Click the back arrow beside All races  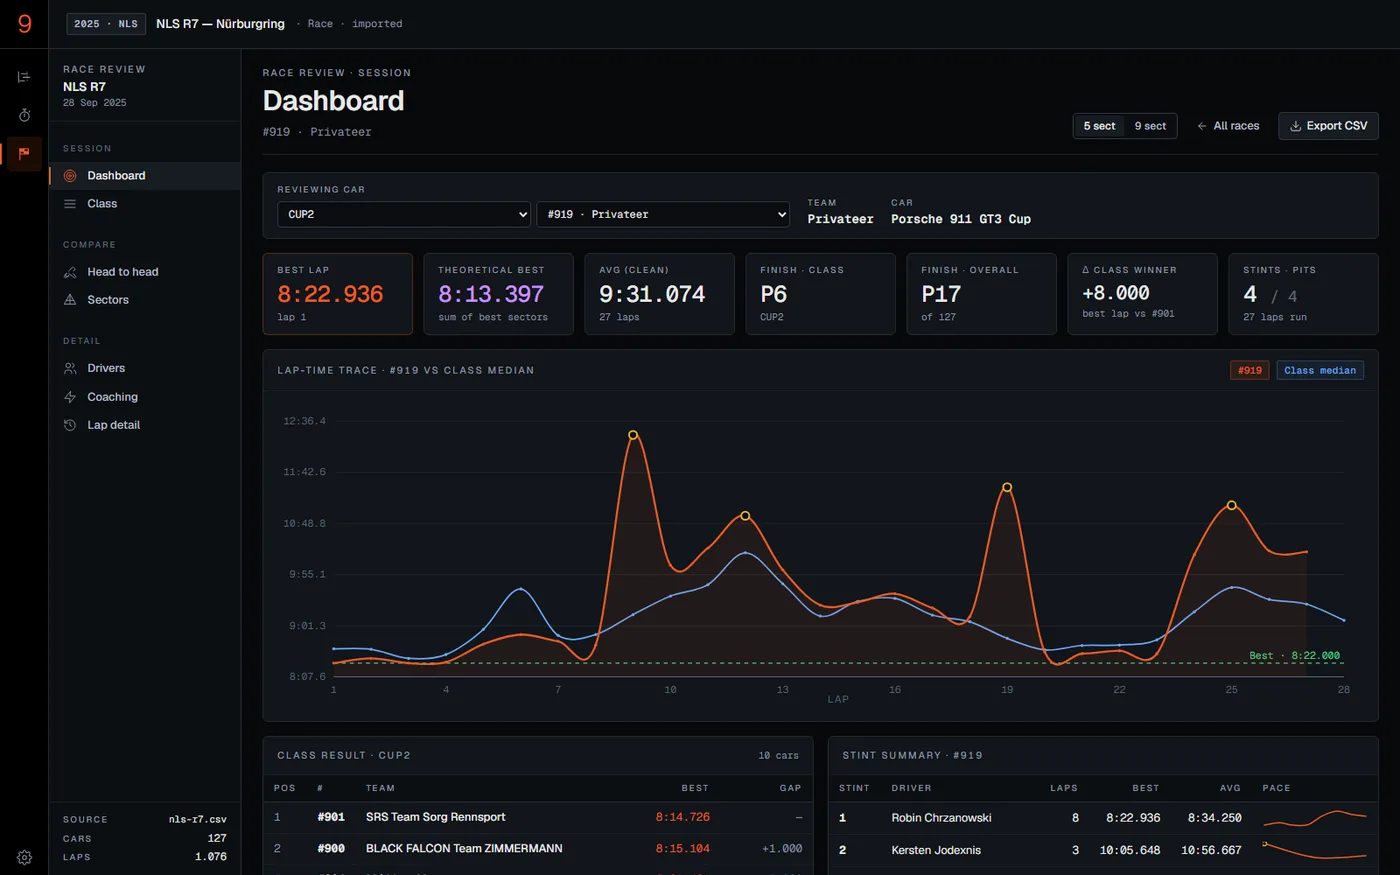[1202, 126]
